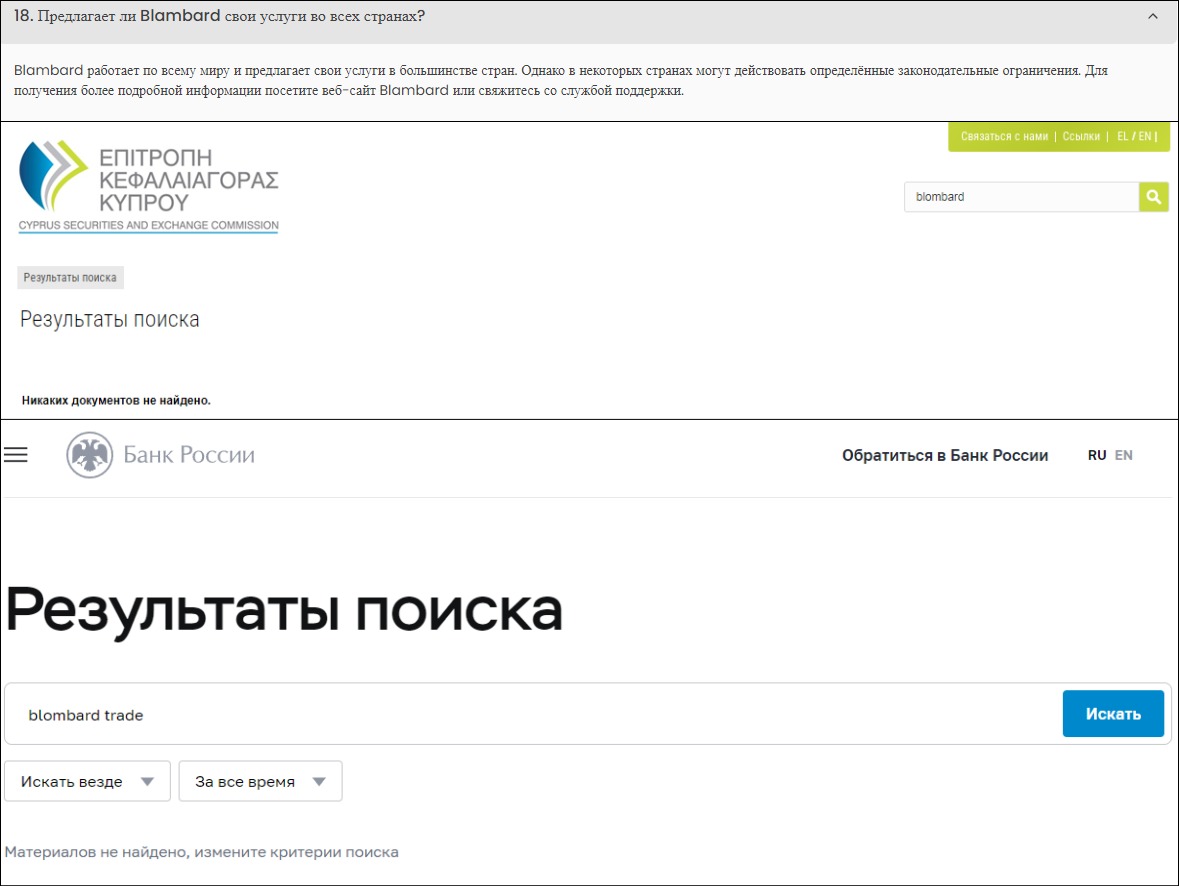Open the 'Искать везде' dropdown
Screen dimensions: 1179x886
click(87, 781)
